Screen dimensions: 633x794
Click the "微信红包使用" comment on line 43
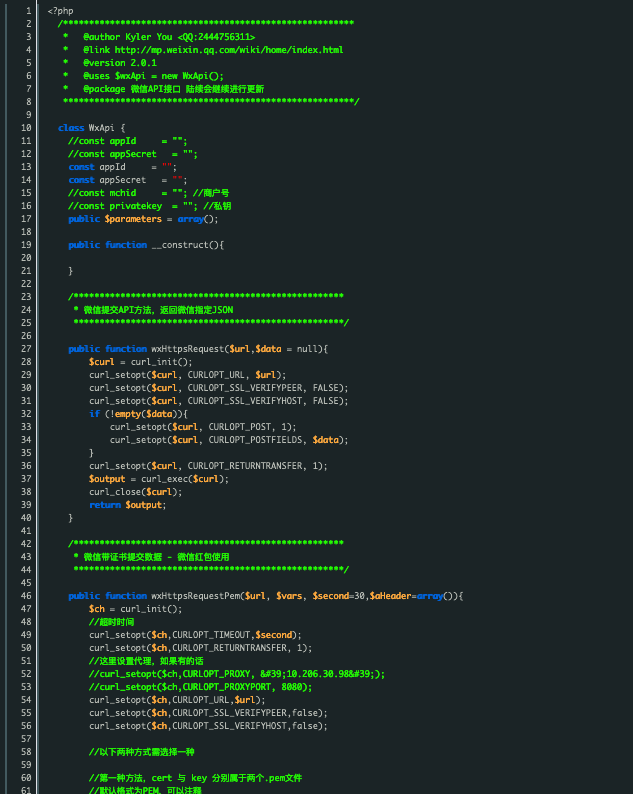[203, 557]
